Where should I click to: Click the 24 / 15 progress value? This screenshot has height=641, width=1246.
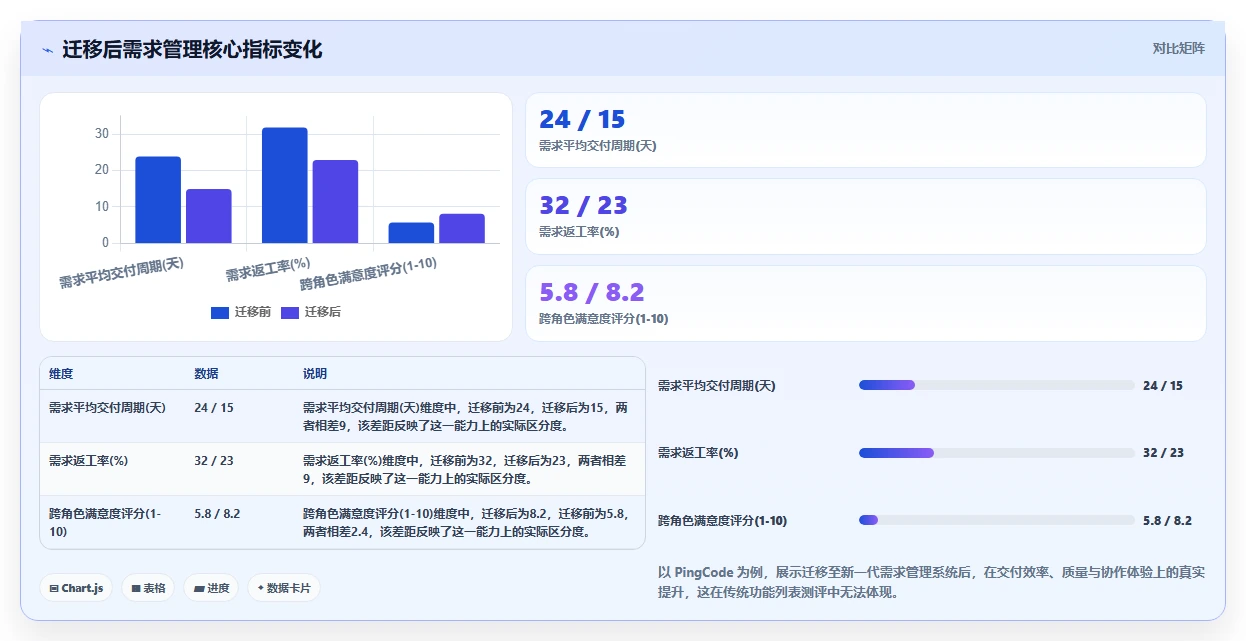(1163, 386)
